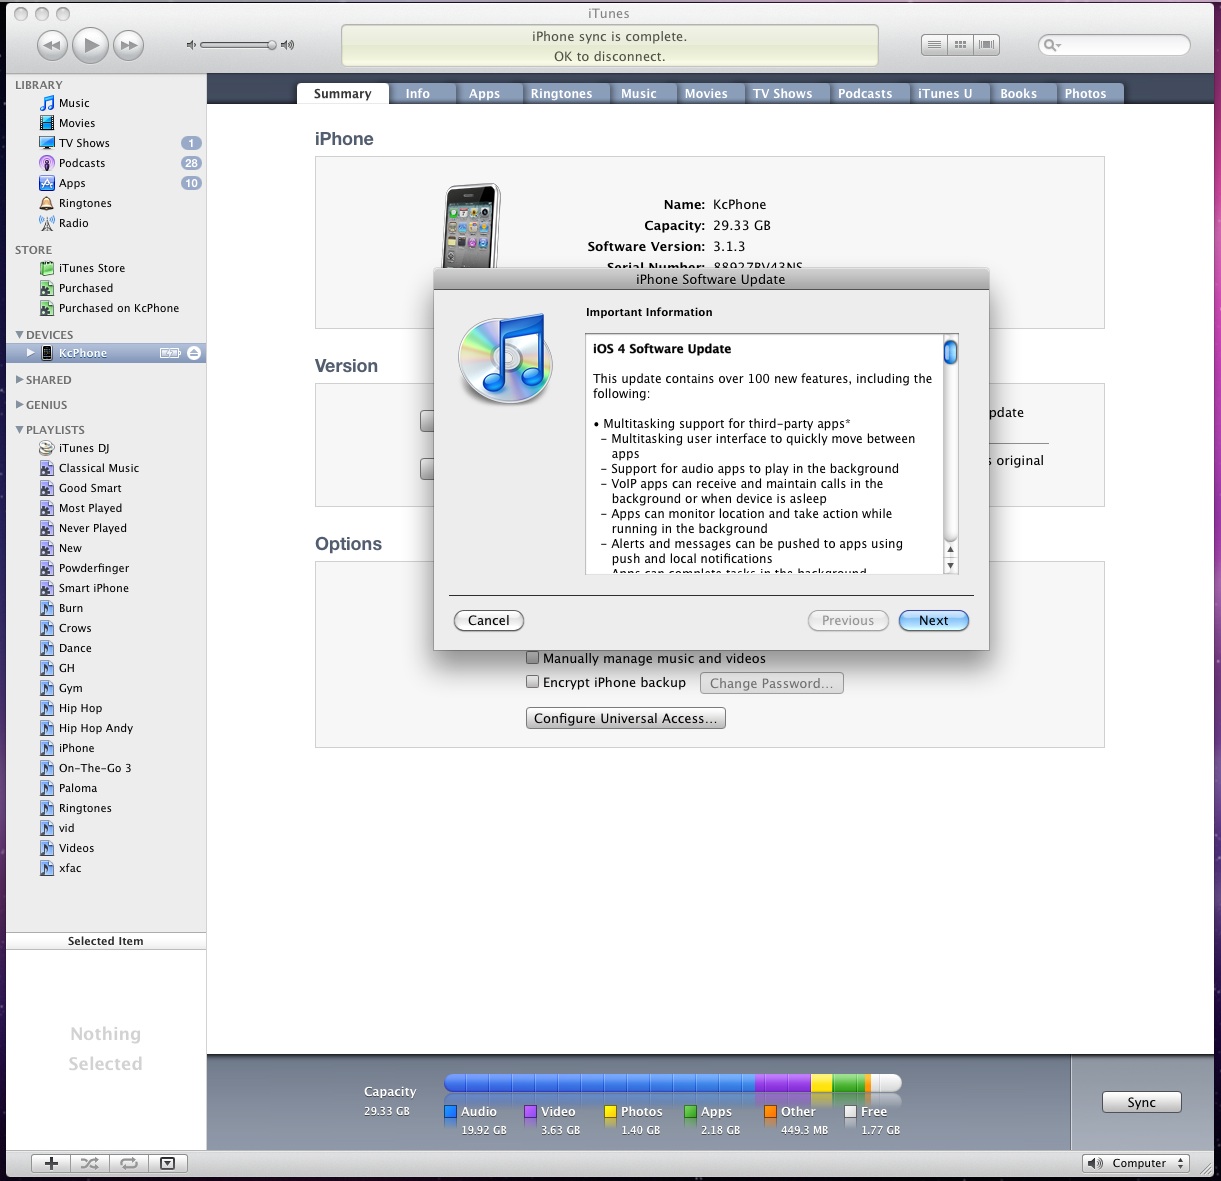Switch to the Apps tab
This screenshot has height=1181, width=1221.
484,94
